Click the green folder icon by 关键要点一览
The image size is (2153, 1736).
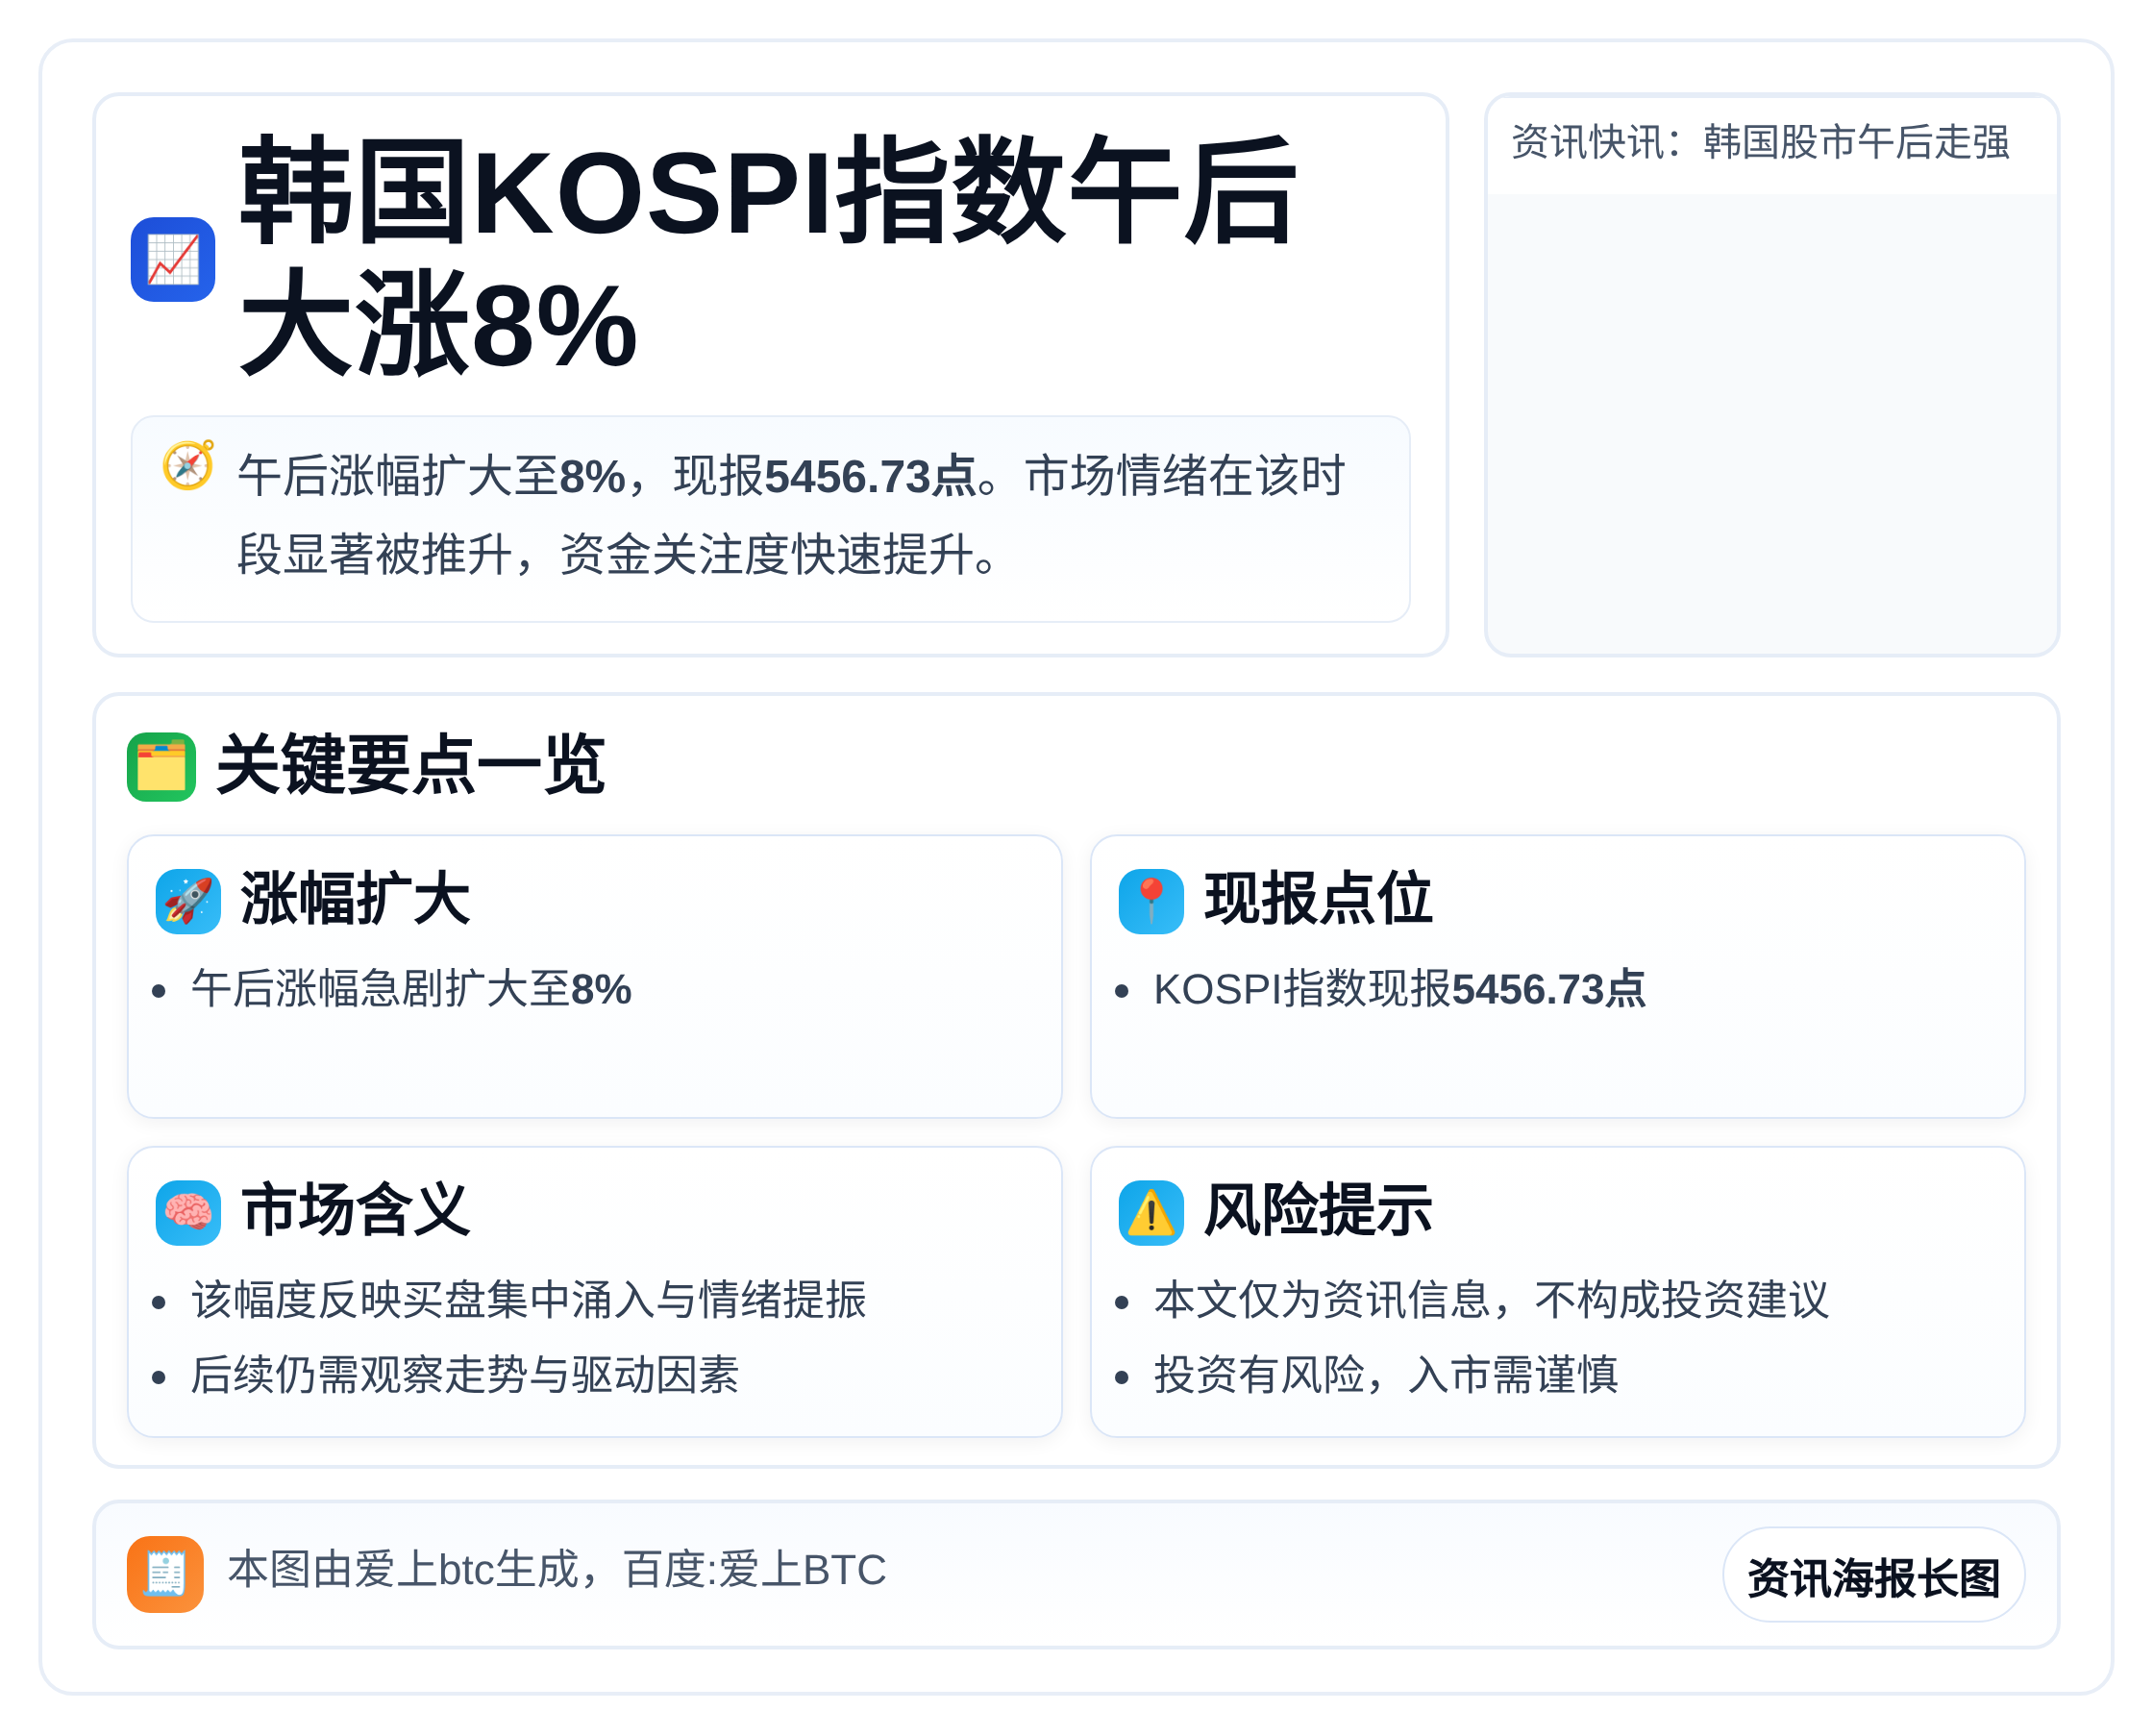click(x=161, y=767)
